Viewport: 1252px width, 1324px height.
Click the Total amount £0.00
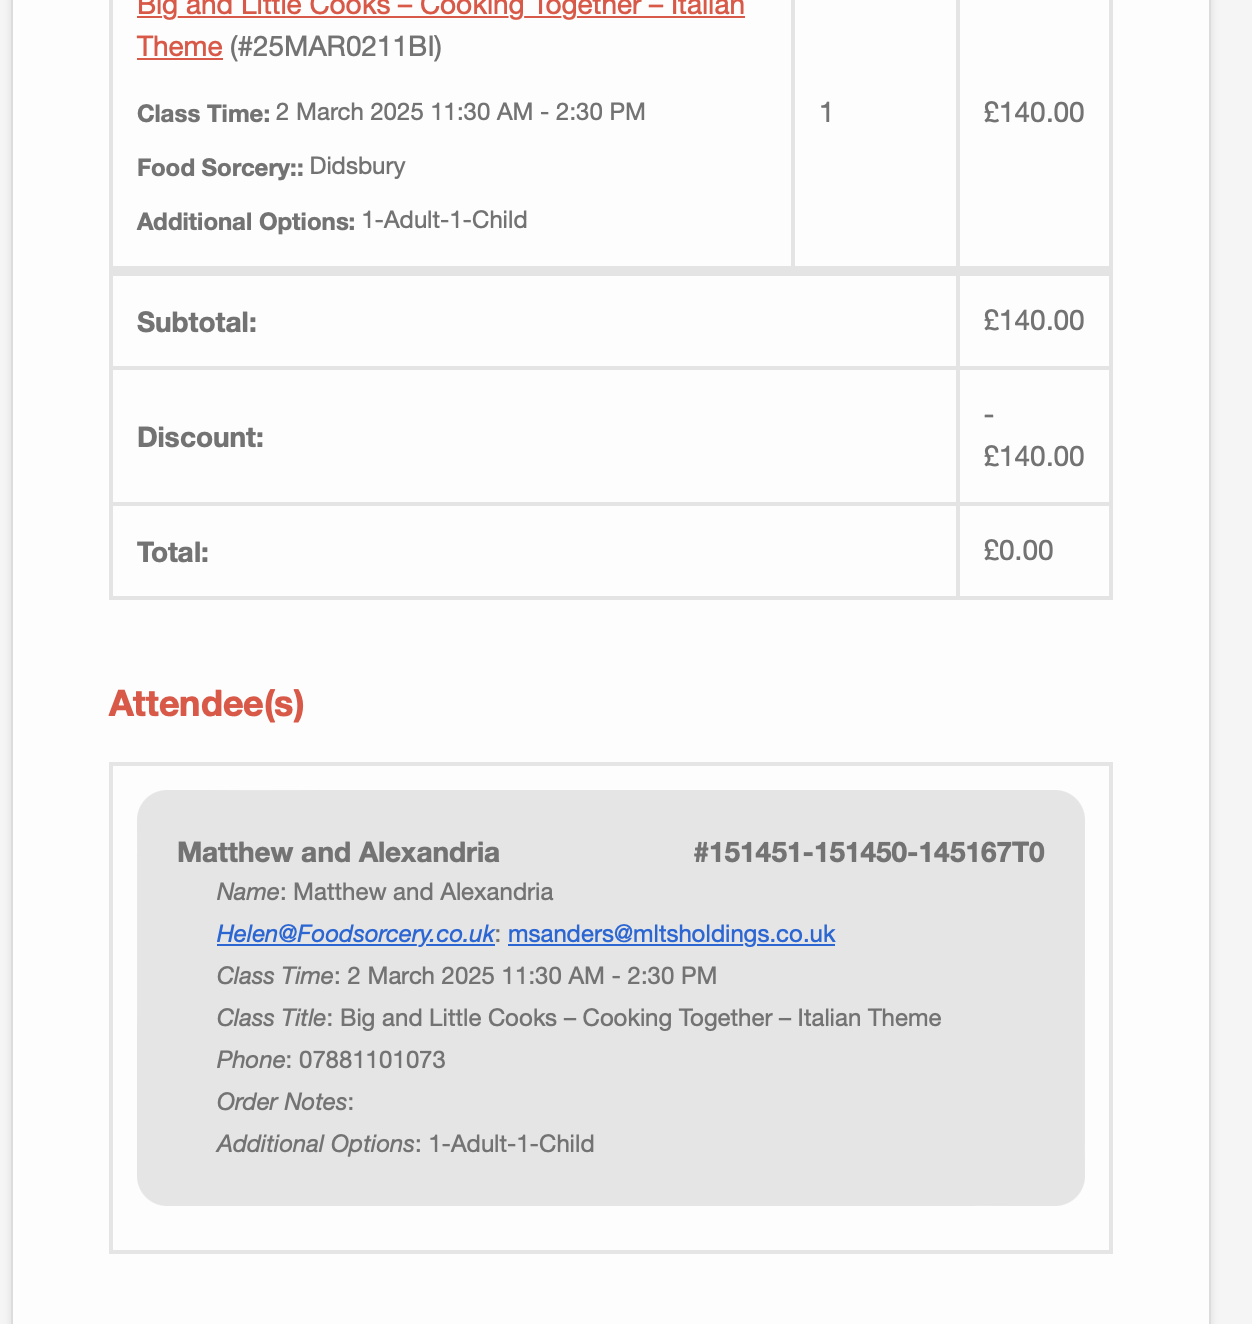coord(1018,551)
